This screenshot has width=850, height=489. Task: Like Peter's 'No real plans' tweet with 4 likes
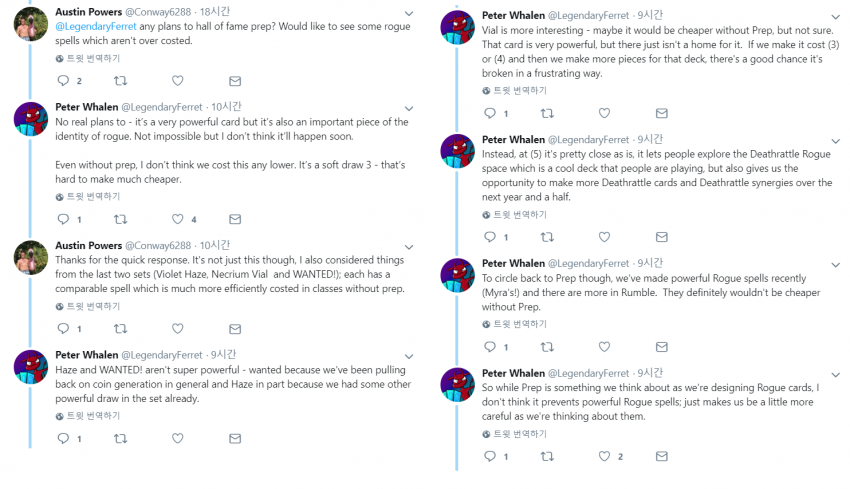178,219
